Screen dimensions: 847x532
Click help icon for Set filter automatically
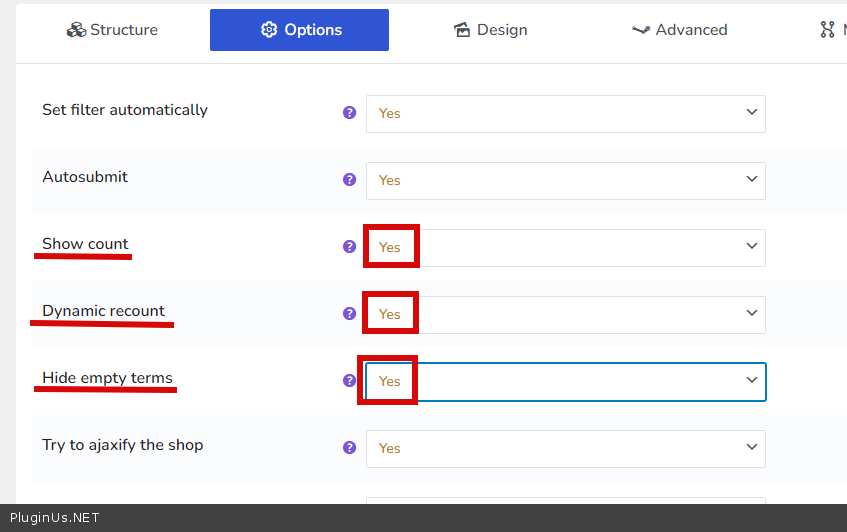click(x=349, y=113)
